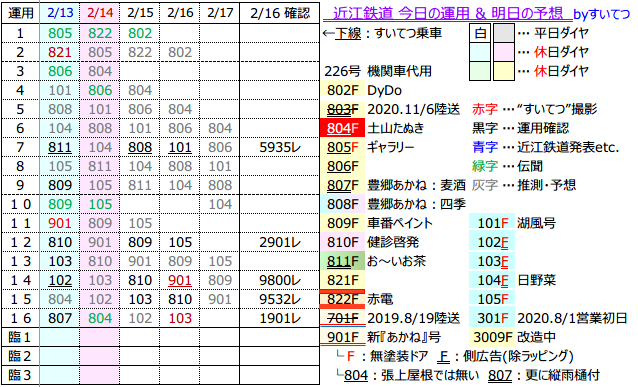
Task: Click the red-highlighted 804F legend cell
Action: point(343,128)
